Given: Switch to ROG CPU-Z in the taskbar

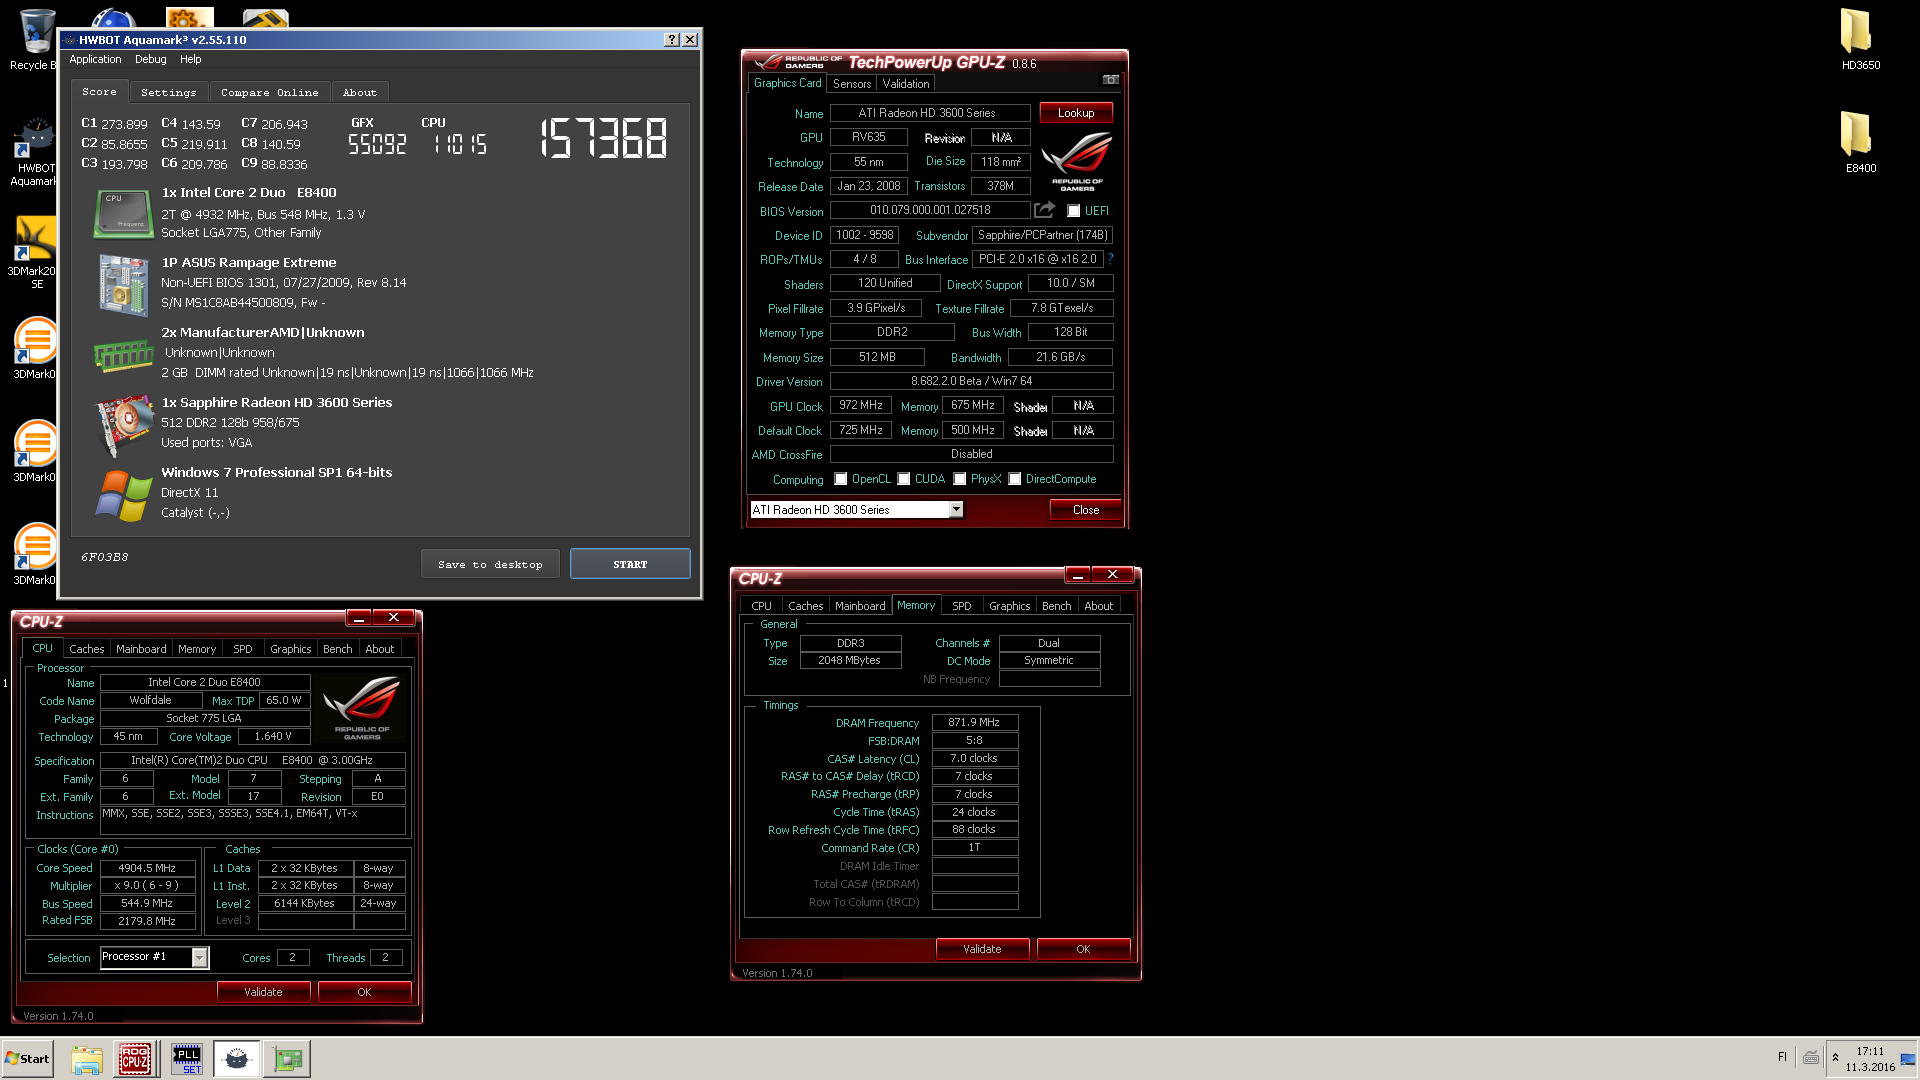Looking at the screenshot, I should pyautogui.click(x=135, y=1058).
